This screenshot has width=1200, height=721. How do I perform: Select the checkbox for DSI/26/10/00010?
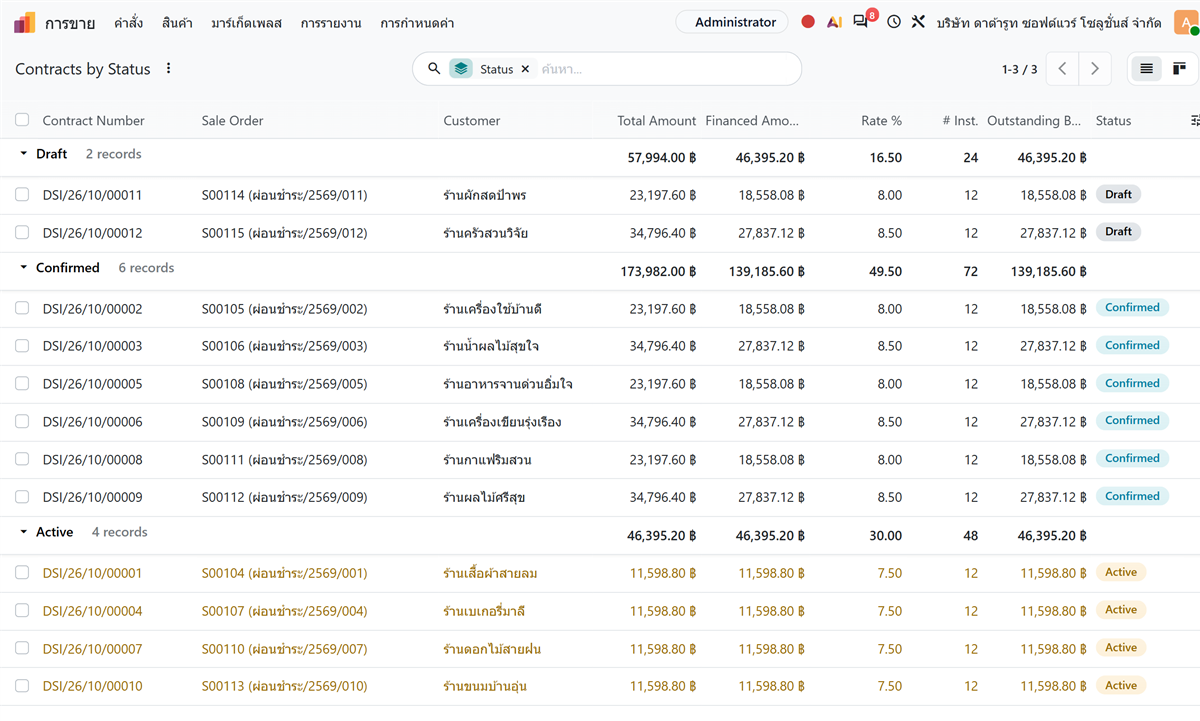click(22, 686)
